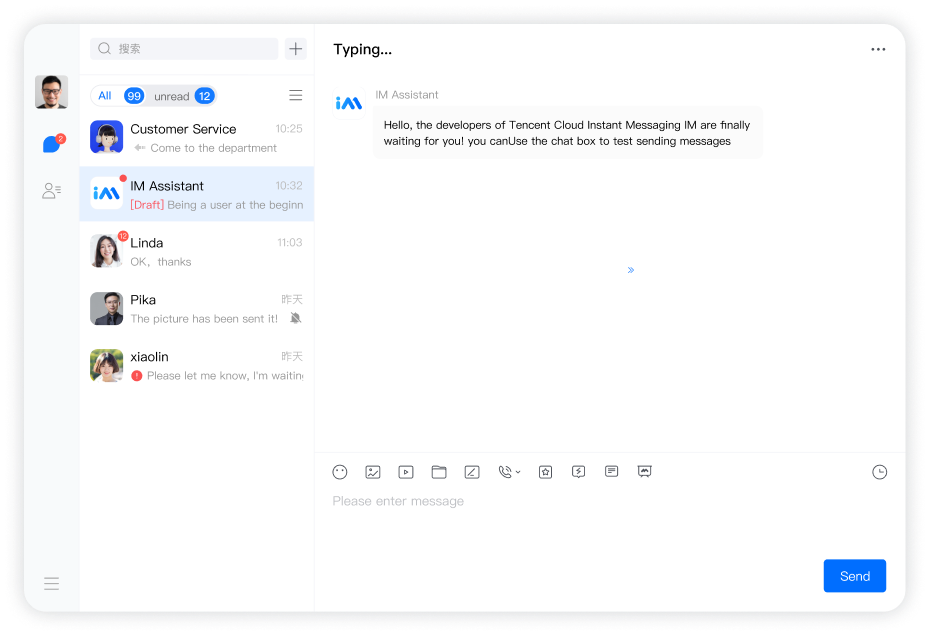Open the hamburger menu at sidebar bottom
The width and height of the screenshot is (927, 633).
(x=52, y=584)
